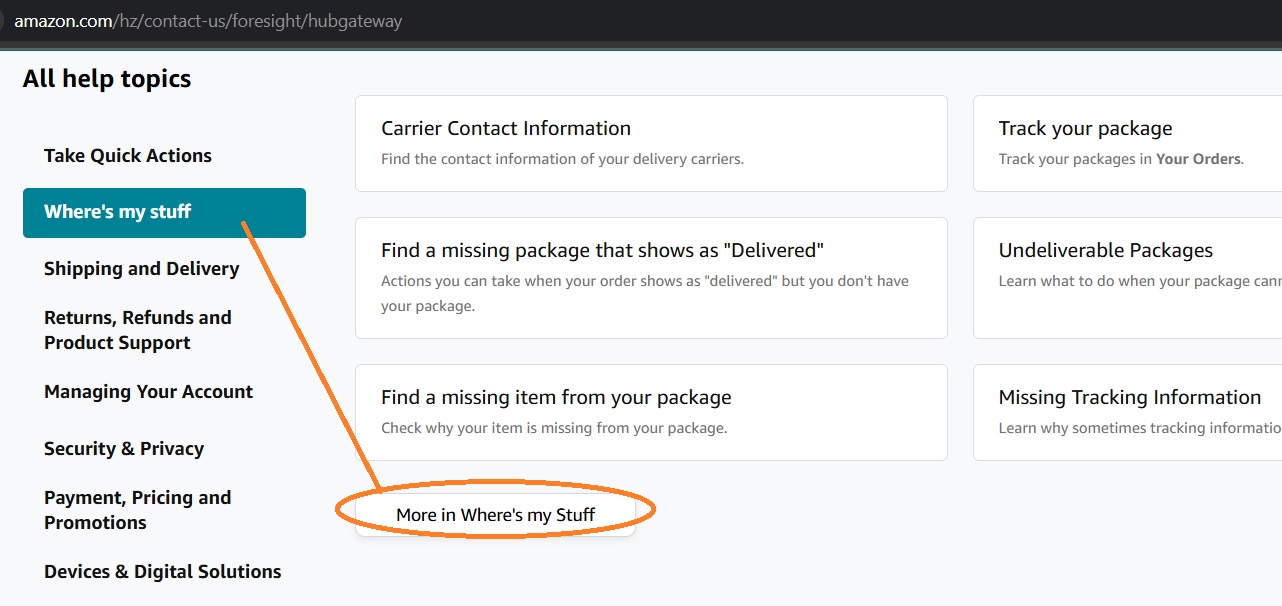Choose Devices & Digital Solutions topic
The height and width of the screenshot is (606, 1282).
162,572
